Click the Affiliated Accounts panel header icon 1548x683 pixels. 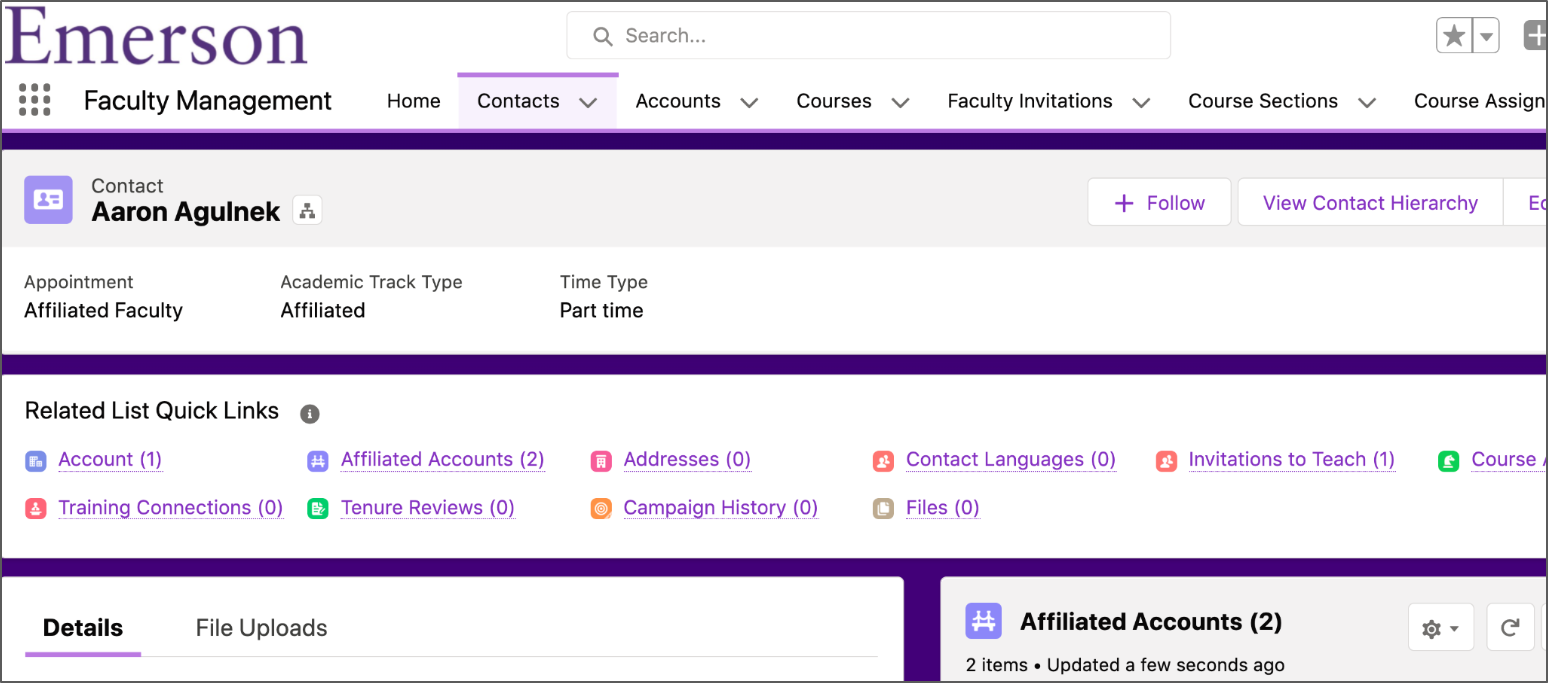tap(983, 621)
